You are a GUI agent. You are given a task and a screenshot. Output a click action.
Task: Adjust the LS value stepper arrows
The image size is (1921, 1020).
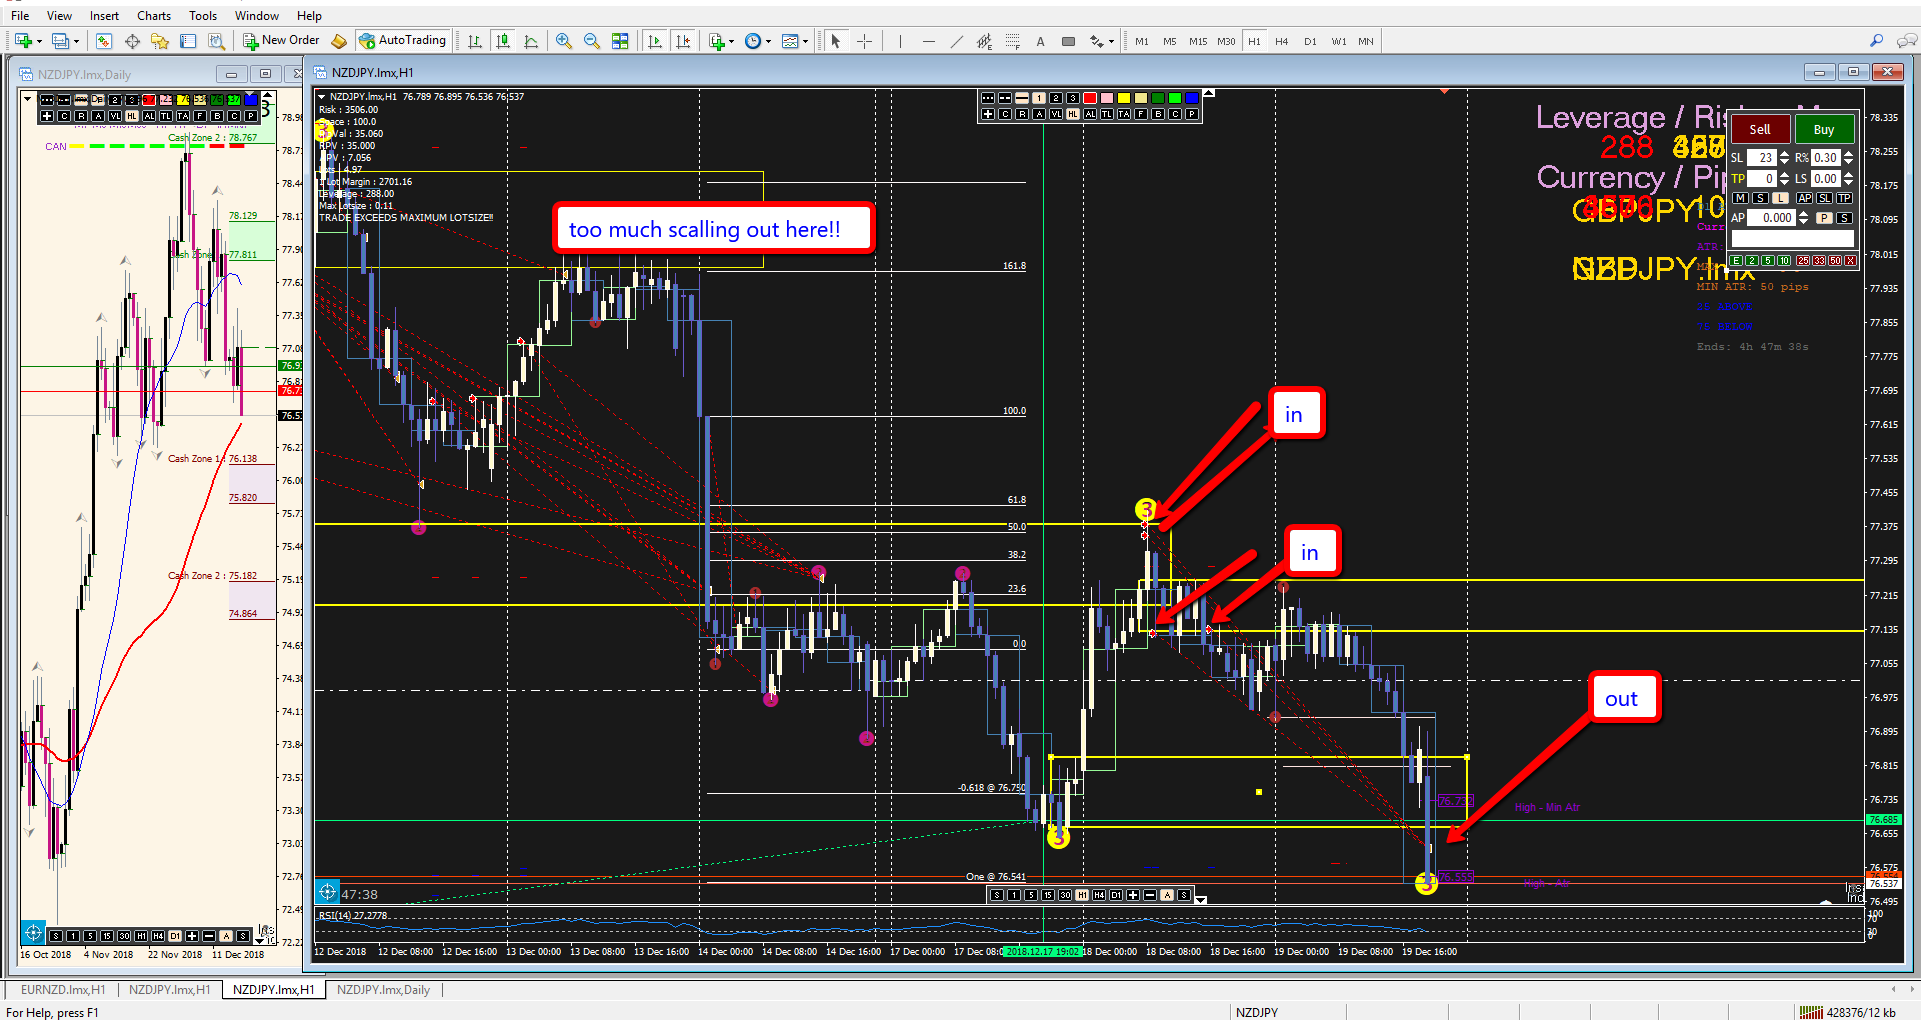coord(1849,178)
